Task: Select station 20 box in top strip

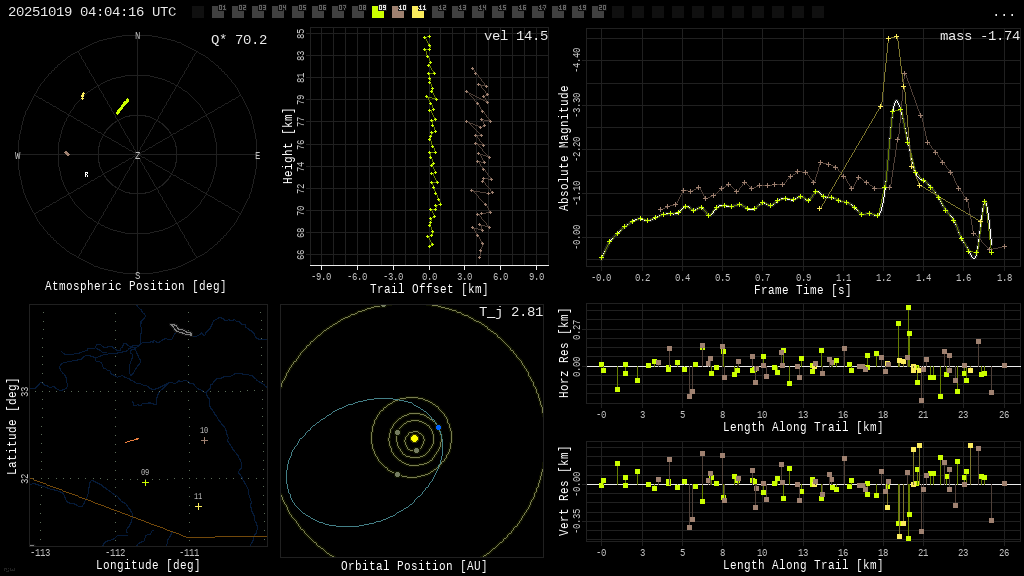Action: [598, 12]
